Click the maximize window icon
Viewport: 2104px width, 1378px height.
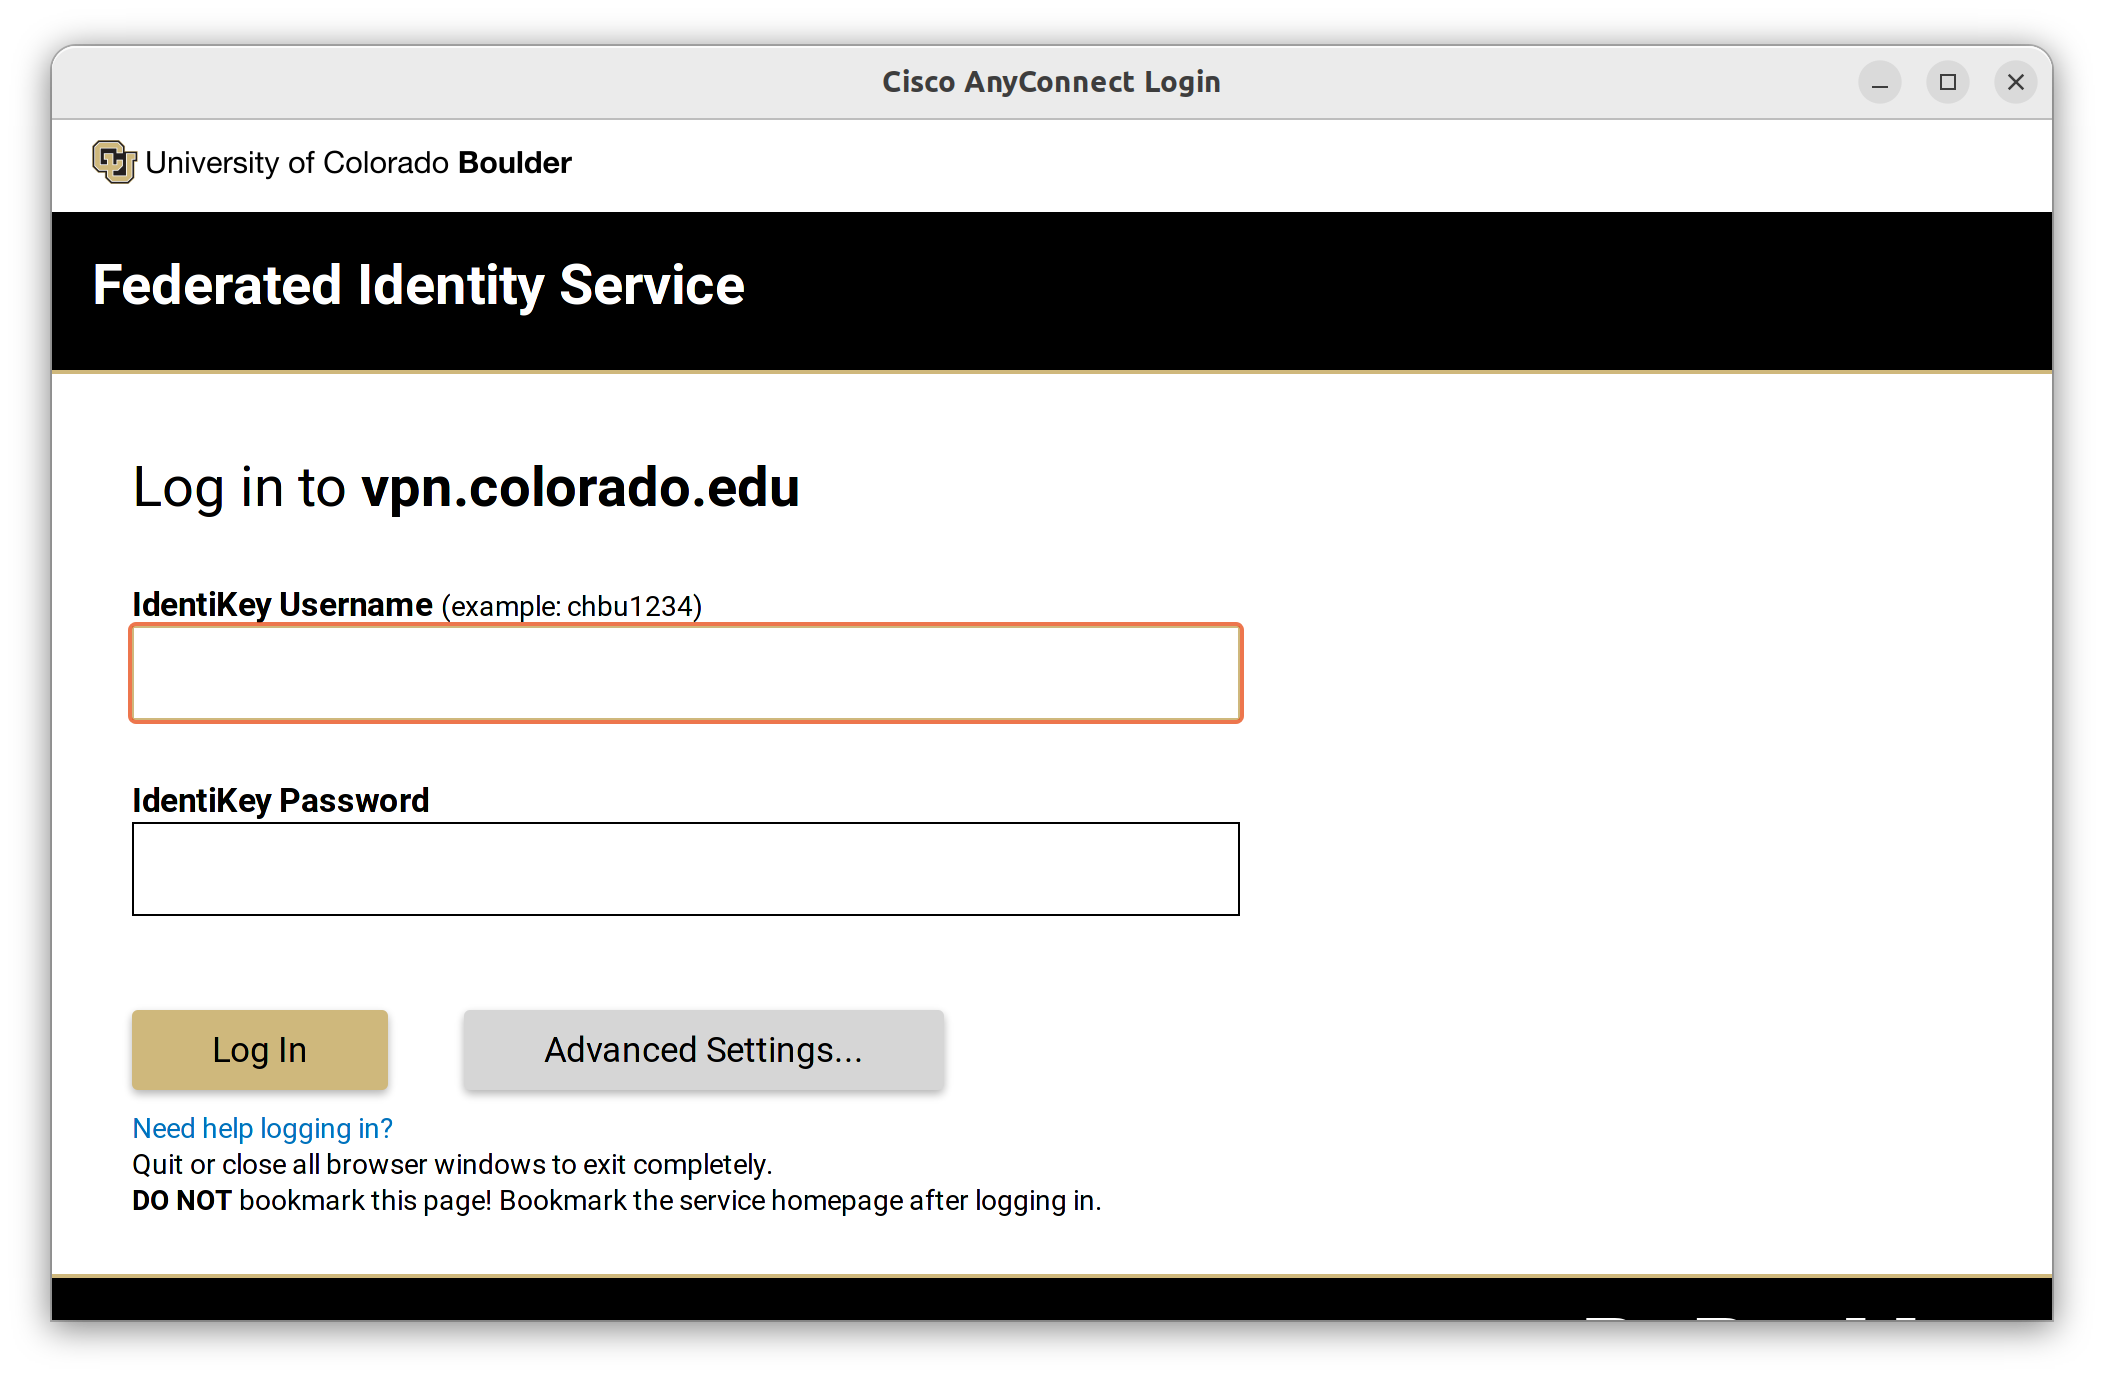(x=1947, y=81)
